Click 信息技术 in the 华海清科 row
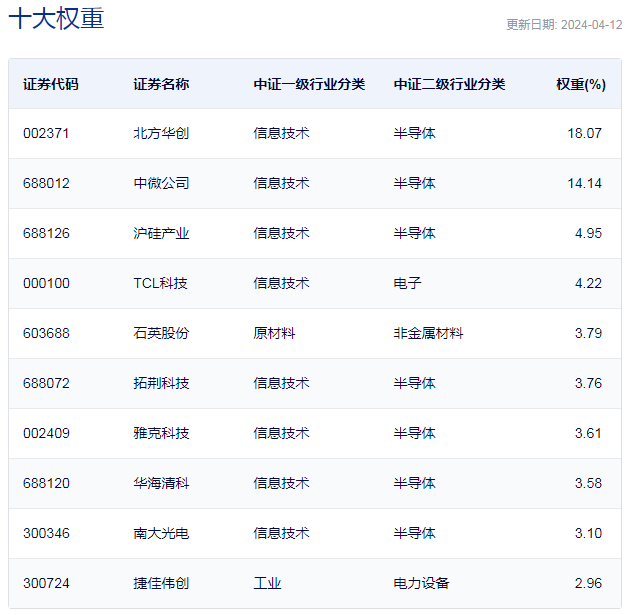The image size is (630, 615). point(281,483)
